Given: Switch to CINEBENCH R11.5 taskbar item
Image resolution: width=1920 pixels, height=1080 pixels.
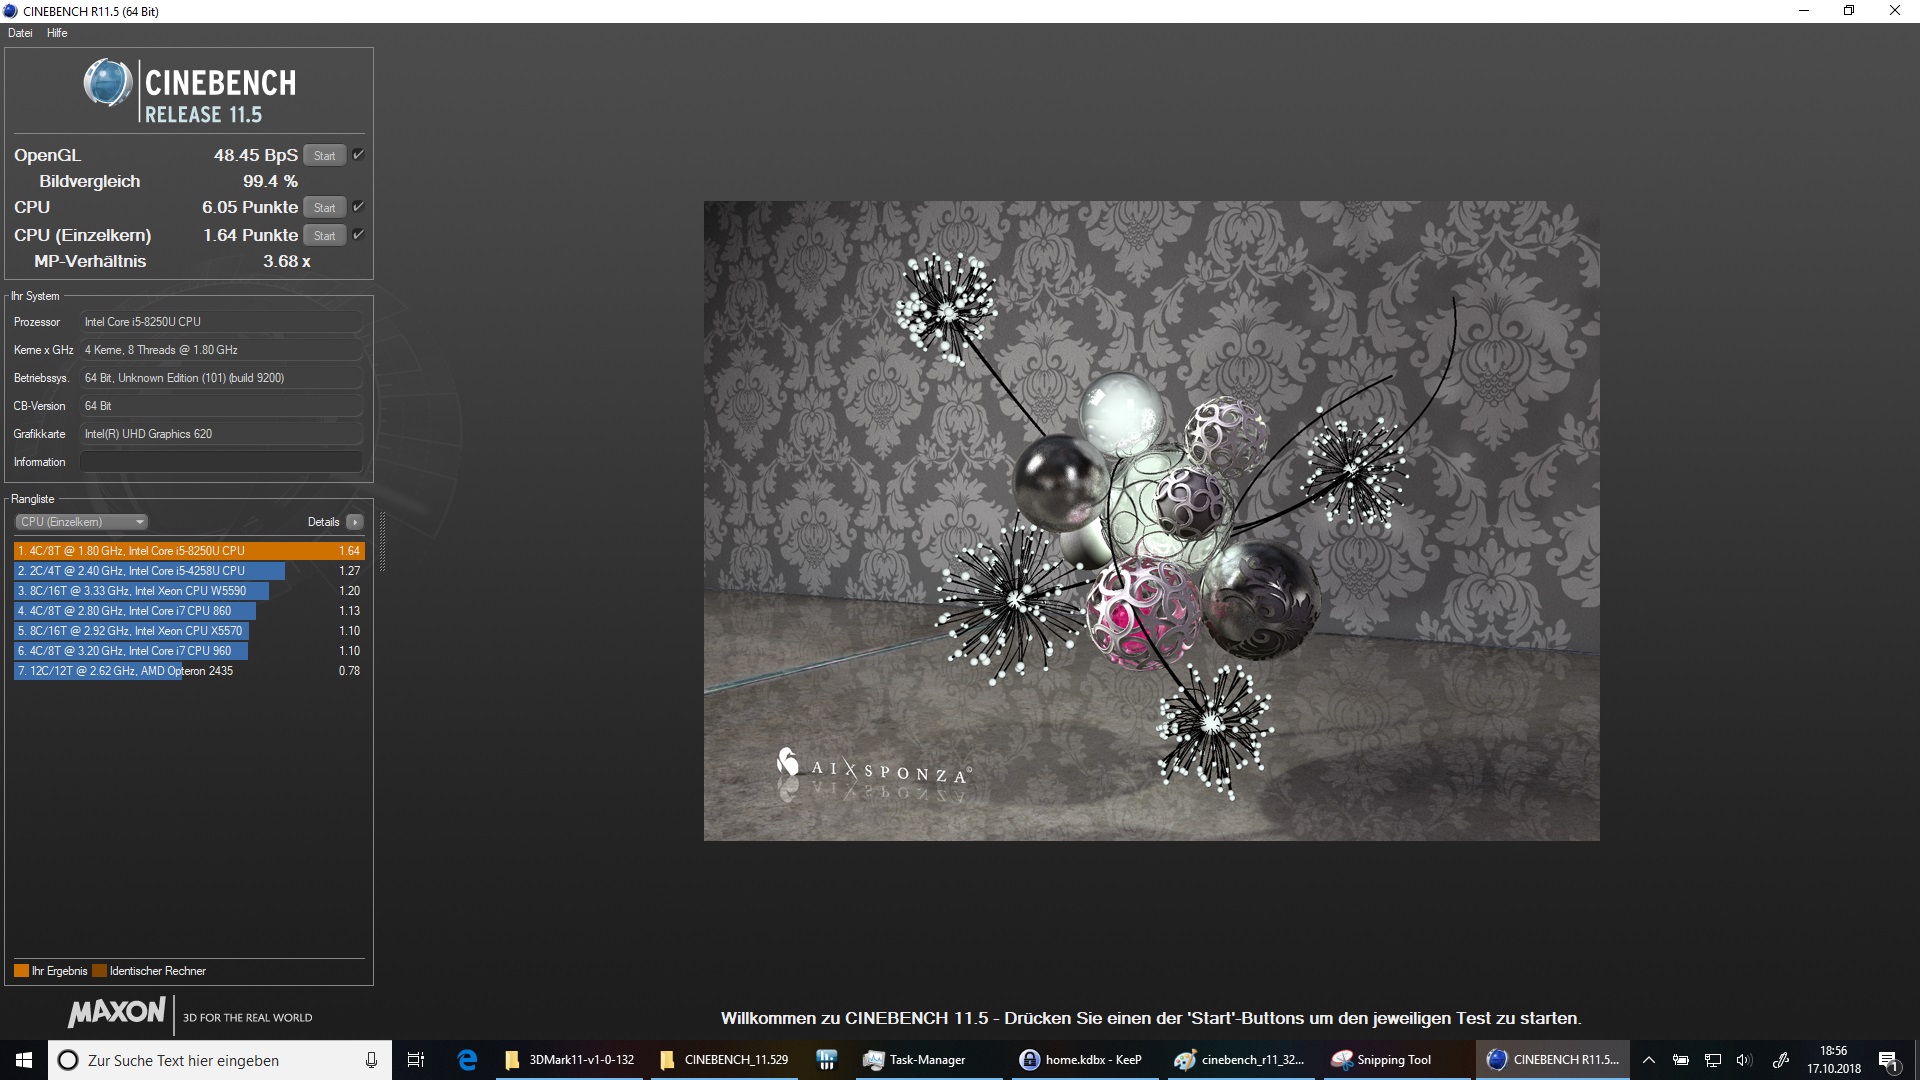Looking at the screenshot, I should pyautogui.click(x=1553, y=1060).
